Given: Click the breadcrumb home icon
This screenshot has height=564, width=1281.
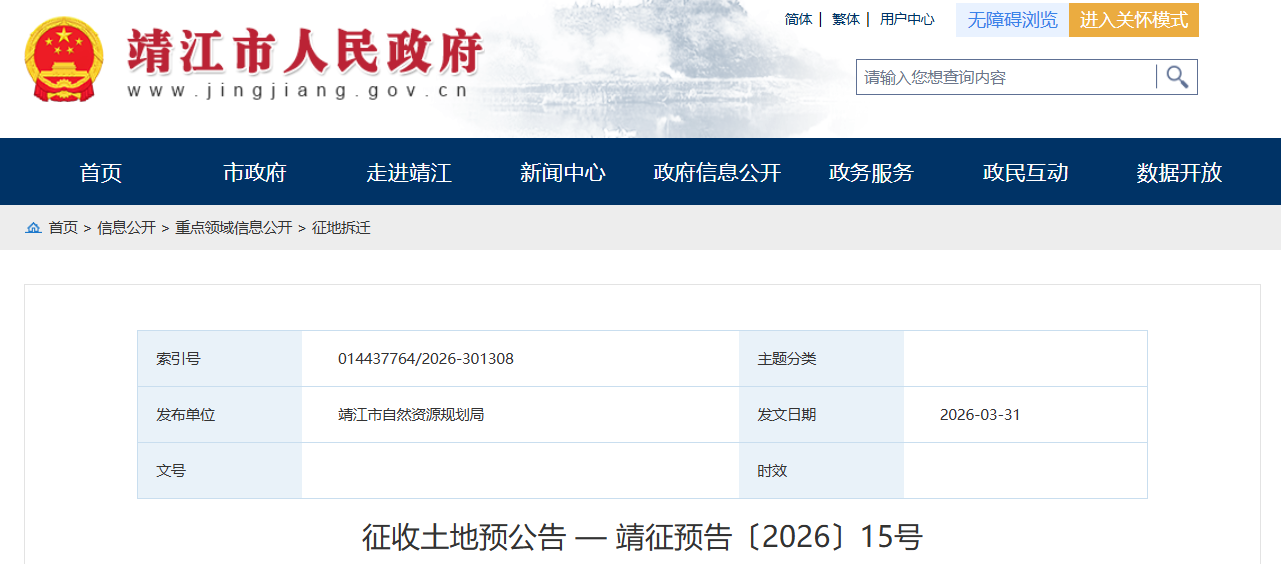Looking at the screenshot, I should click(34, 228).
